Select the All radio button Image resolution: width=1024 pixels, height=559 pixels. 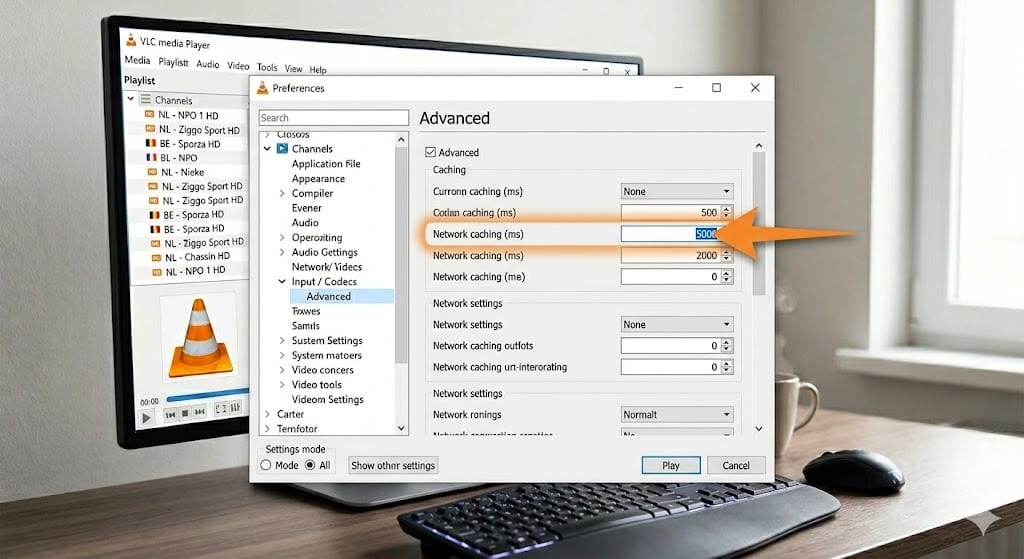[x=310, y=465]
